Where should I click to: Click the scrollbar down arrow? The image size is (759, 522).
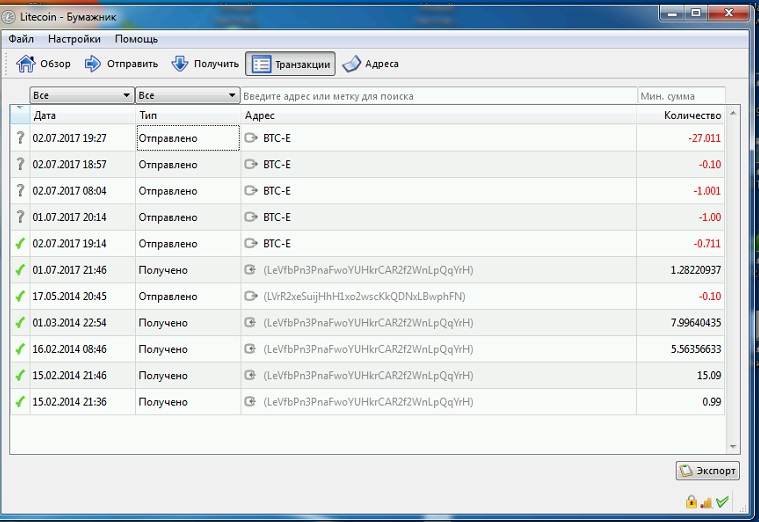733,446
